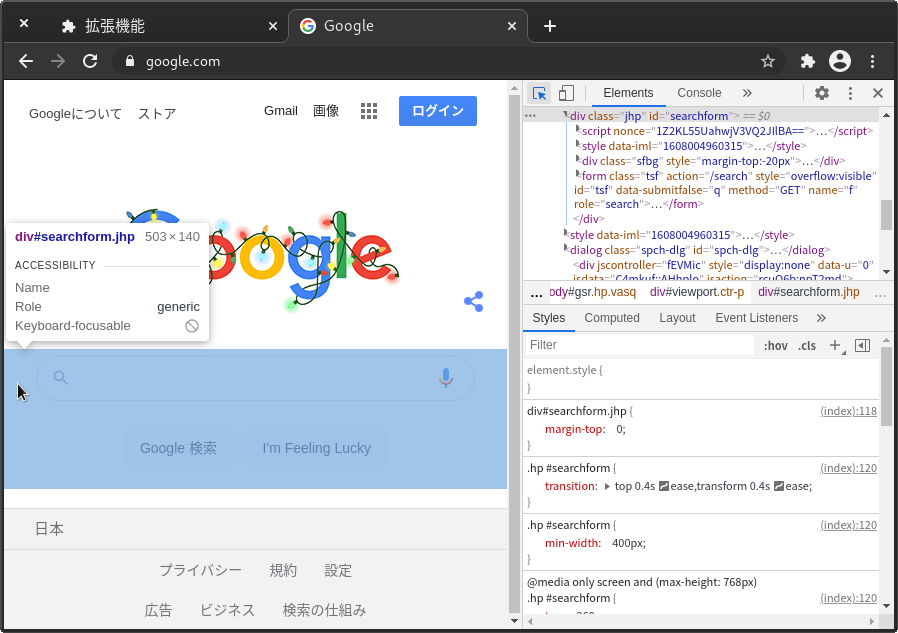Open the DevTools three-dot customize menu
The width and height of the screenshot is (898, 633).
(x=850, y=93)
